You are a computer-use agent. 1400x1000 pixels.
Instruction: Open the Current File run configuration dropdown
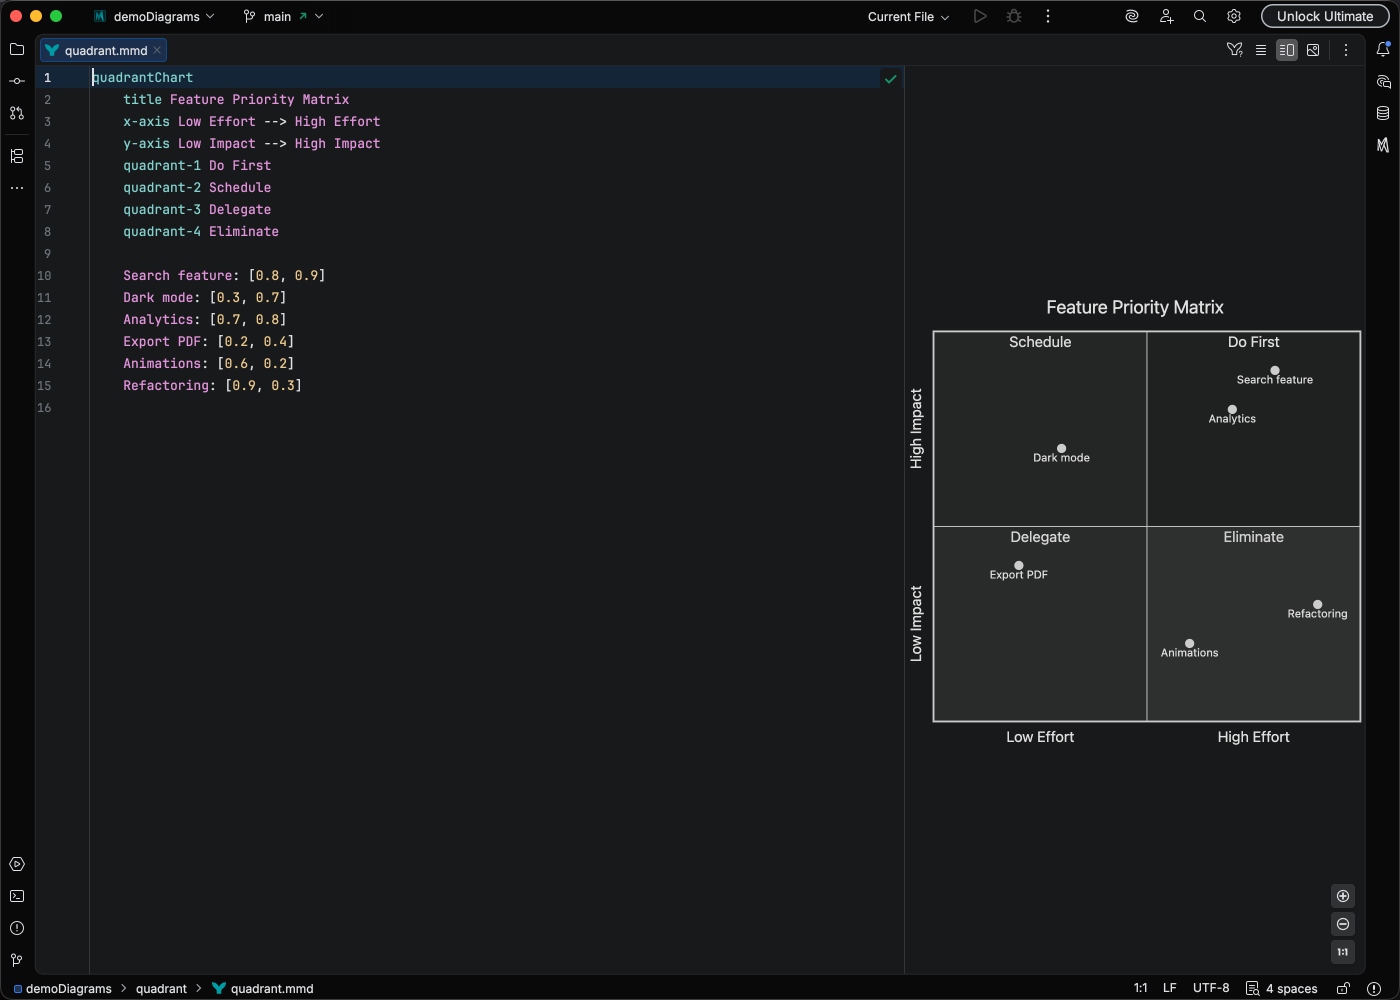906,16
